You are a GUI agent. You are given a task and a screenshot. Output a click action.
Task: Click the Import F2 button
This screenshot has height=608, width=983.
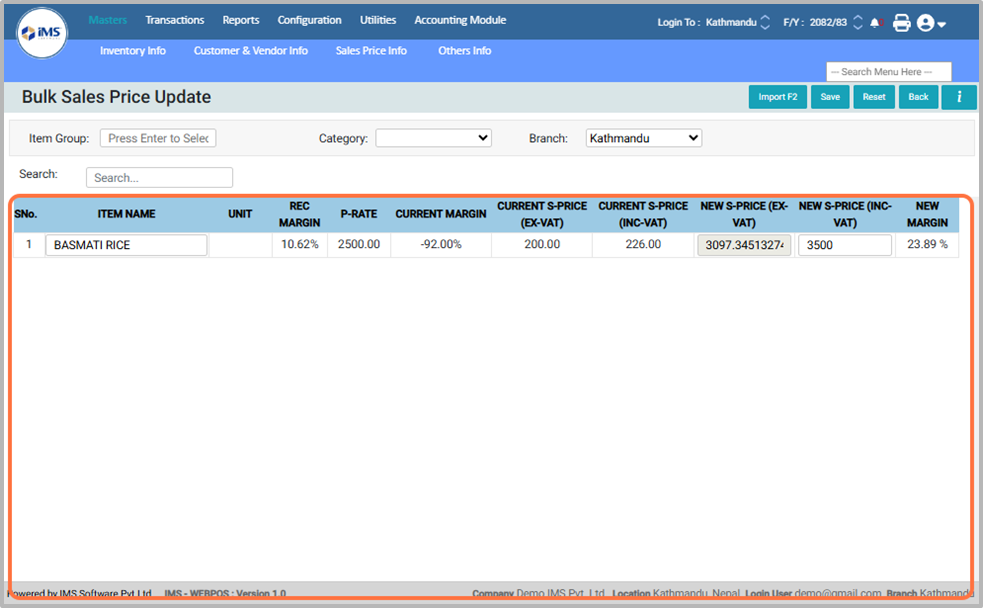point(777,97)
